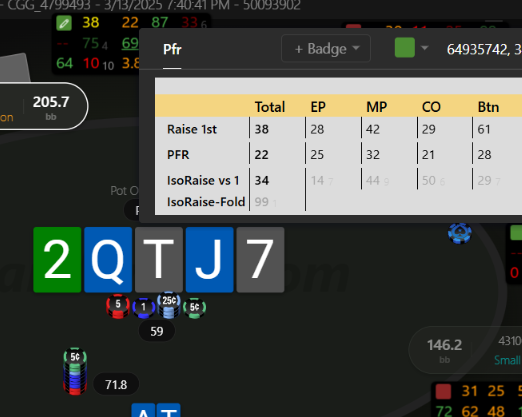Open the + Badge dropdown
522x417 pixels.
(x=326, y=49)
